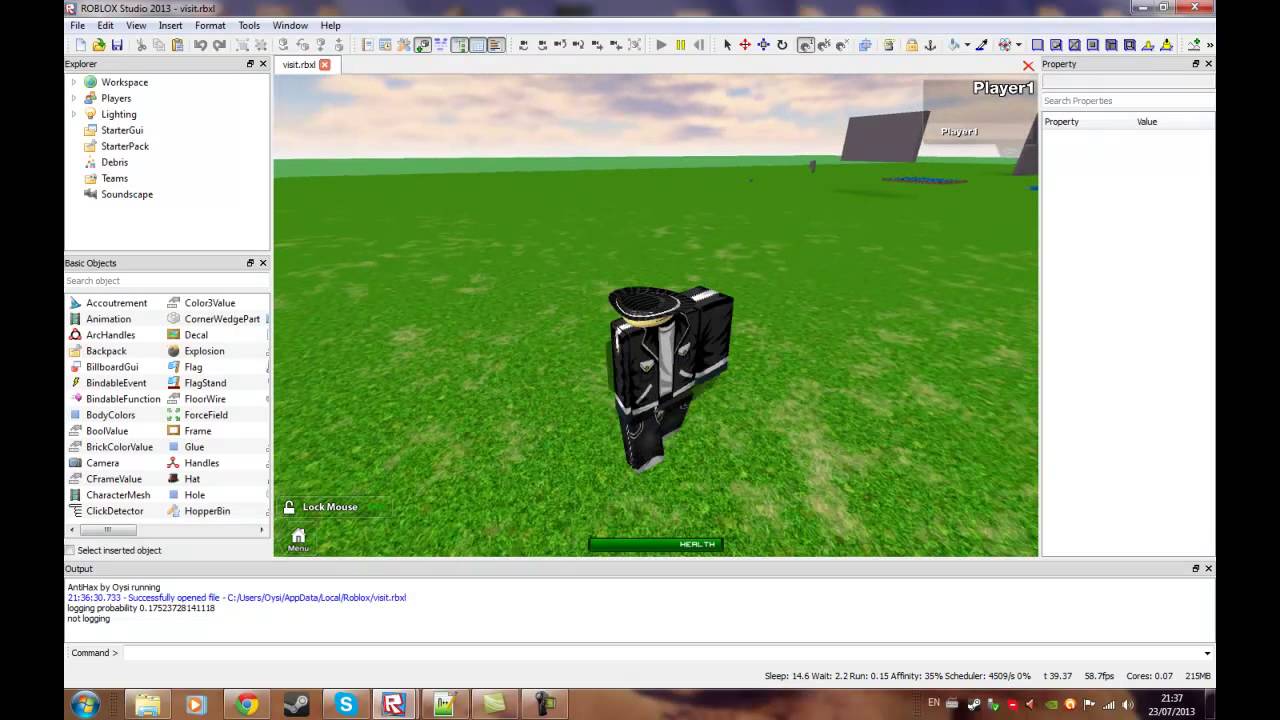Image resolution: width=1280 pixels, height=720 pixels.
Task: Select Teams in Explorer
Action: click(x=114, y=178)
